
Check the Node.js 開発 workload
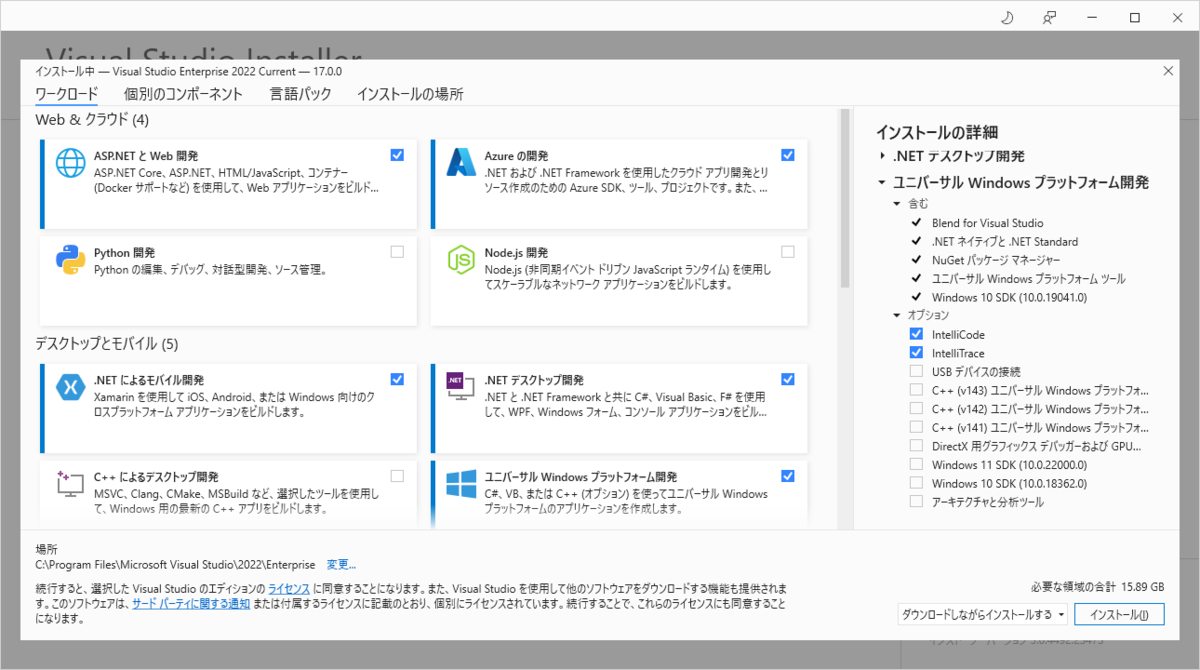pos(788,252)
